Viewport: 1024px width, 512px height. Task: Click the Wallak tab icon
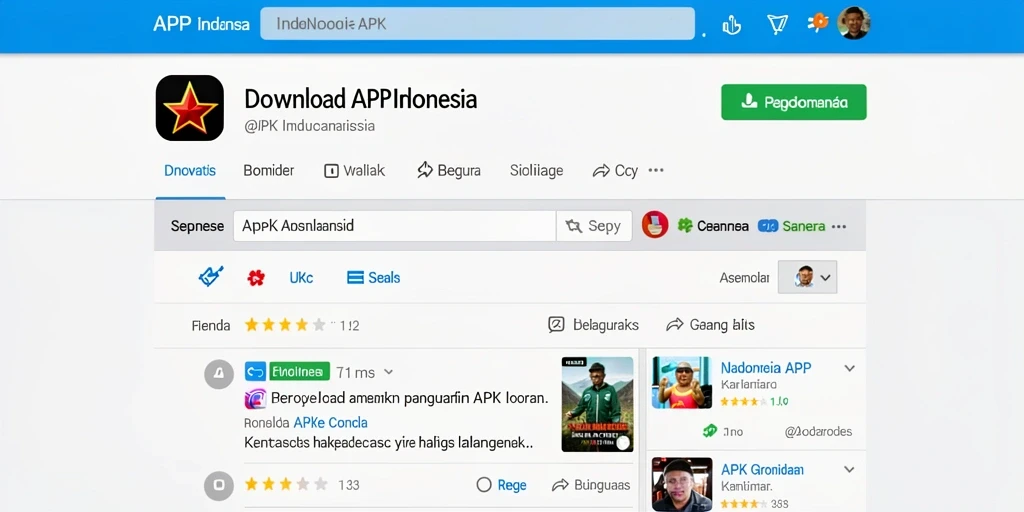point(331,171)
